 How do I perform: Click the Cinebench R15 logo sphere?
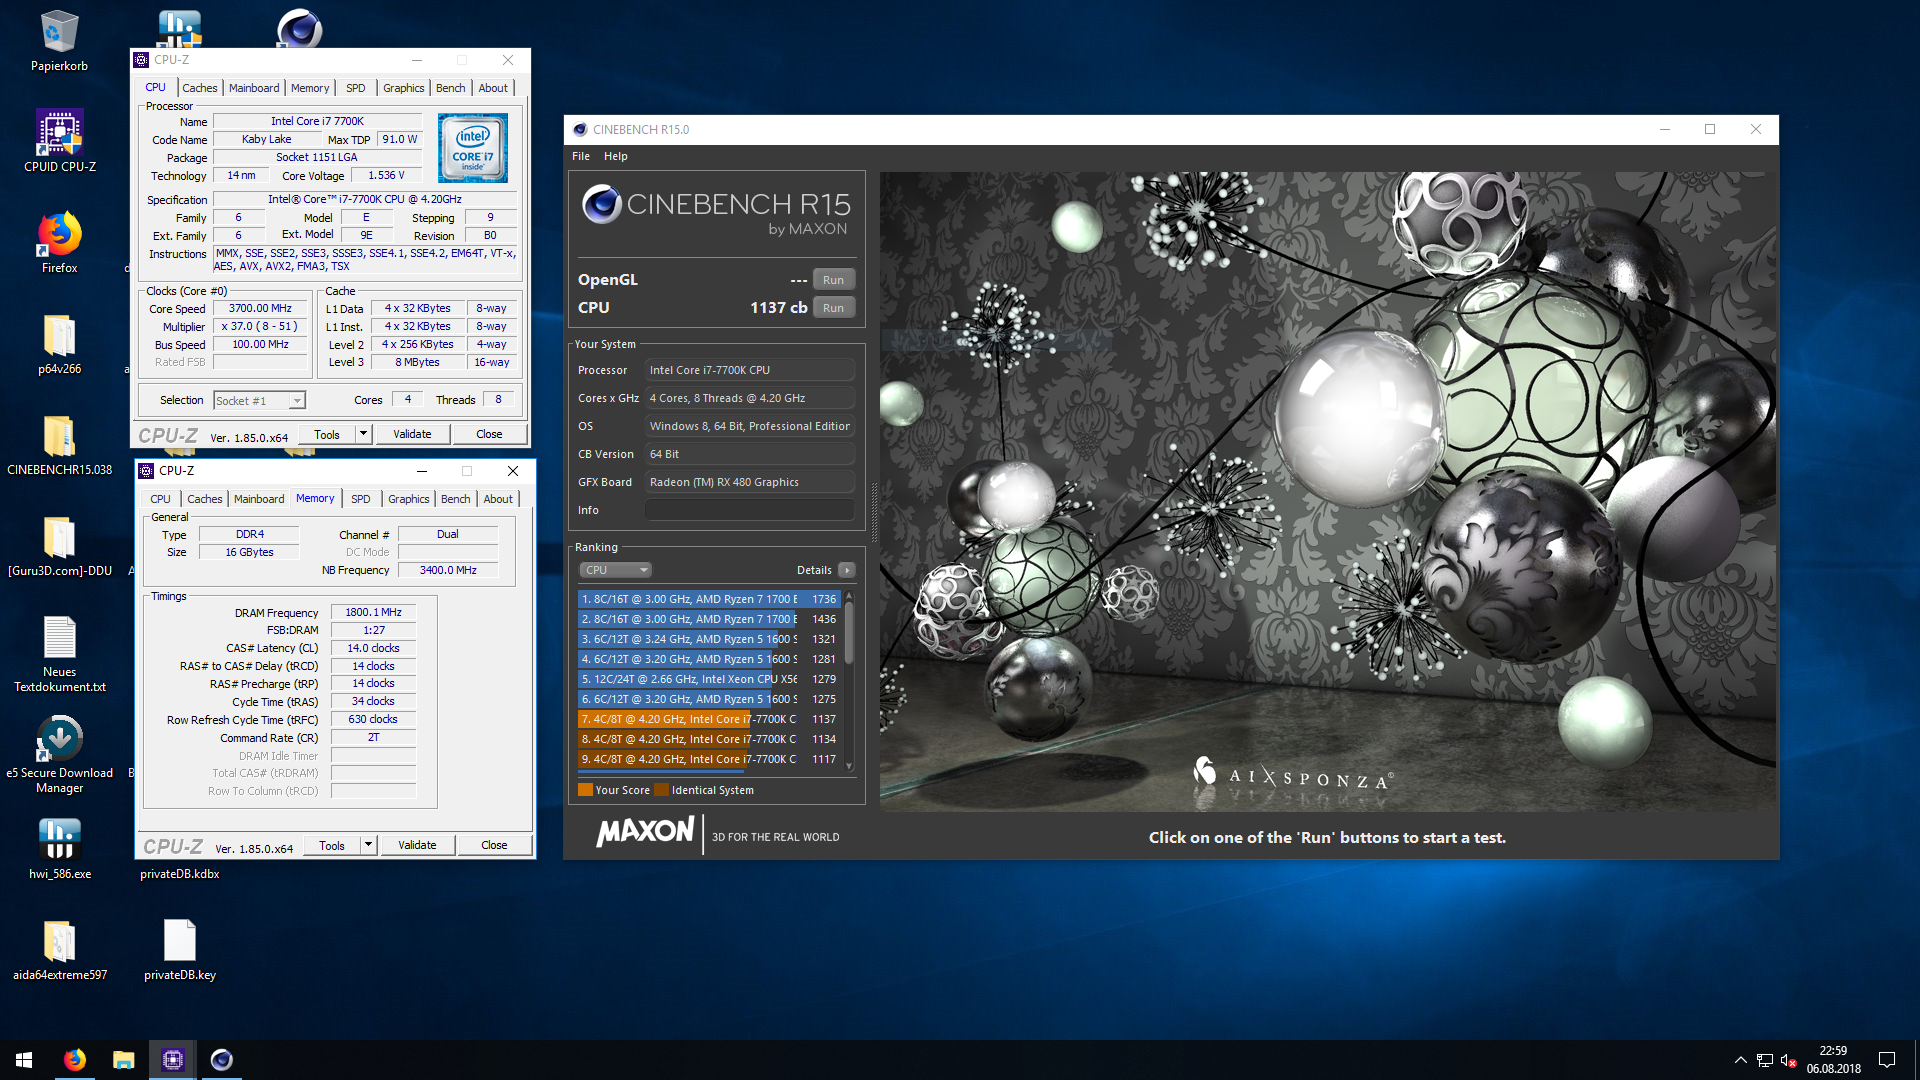pos(602,204)
